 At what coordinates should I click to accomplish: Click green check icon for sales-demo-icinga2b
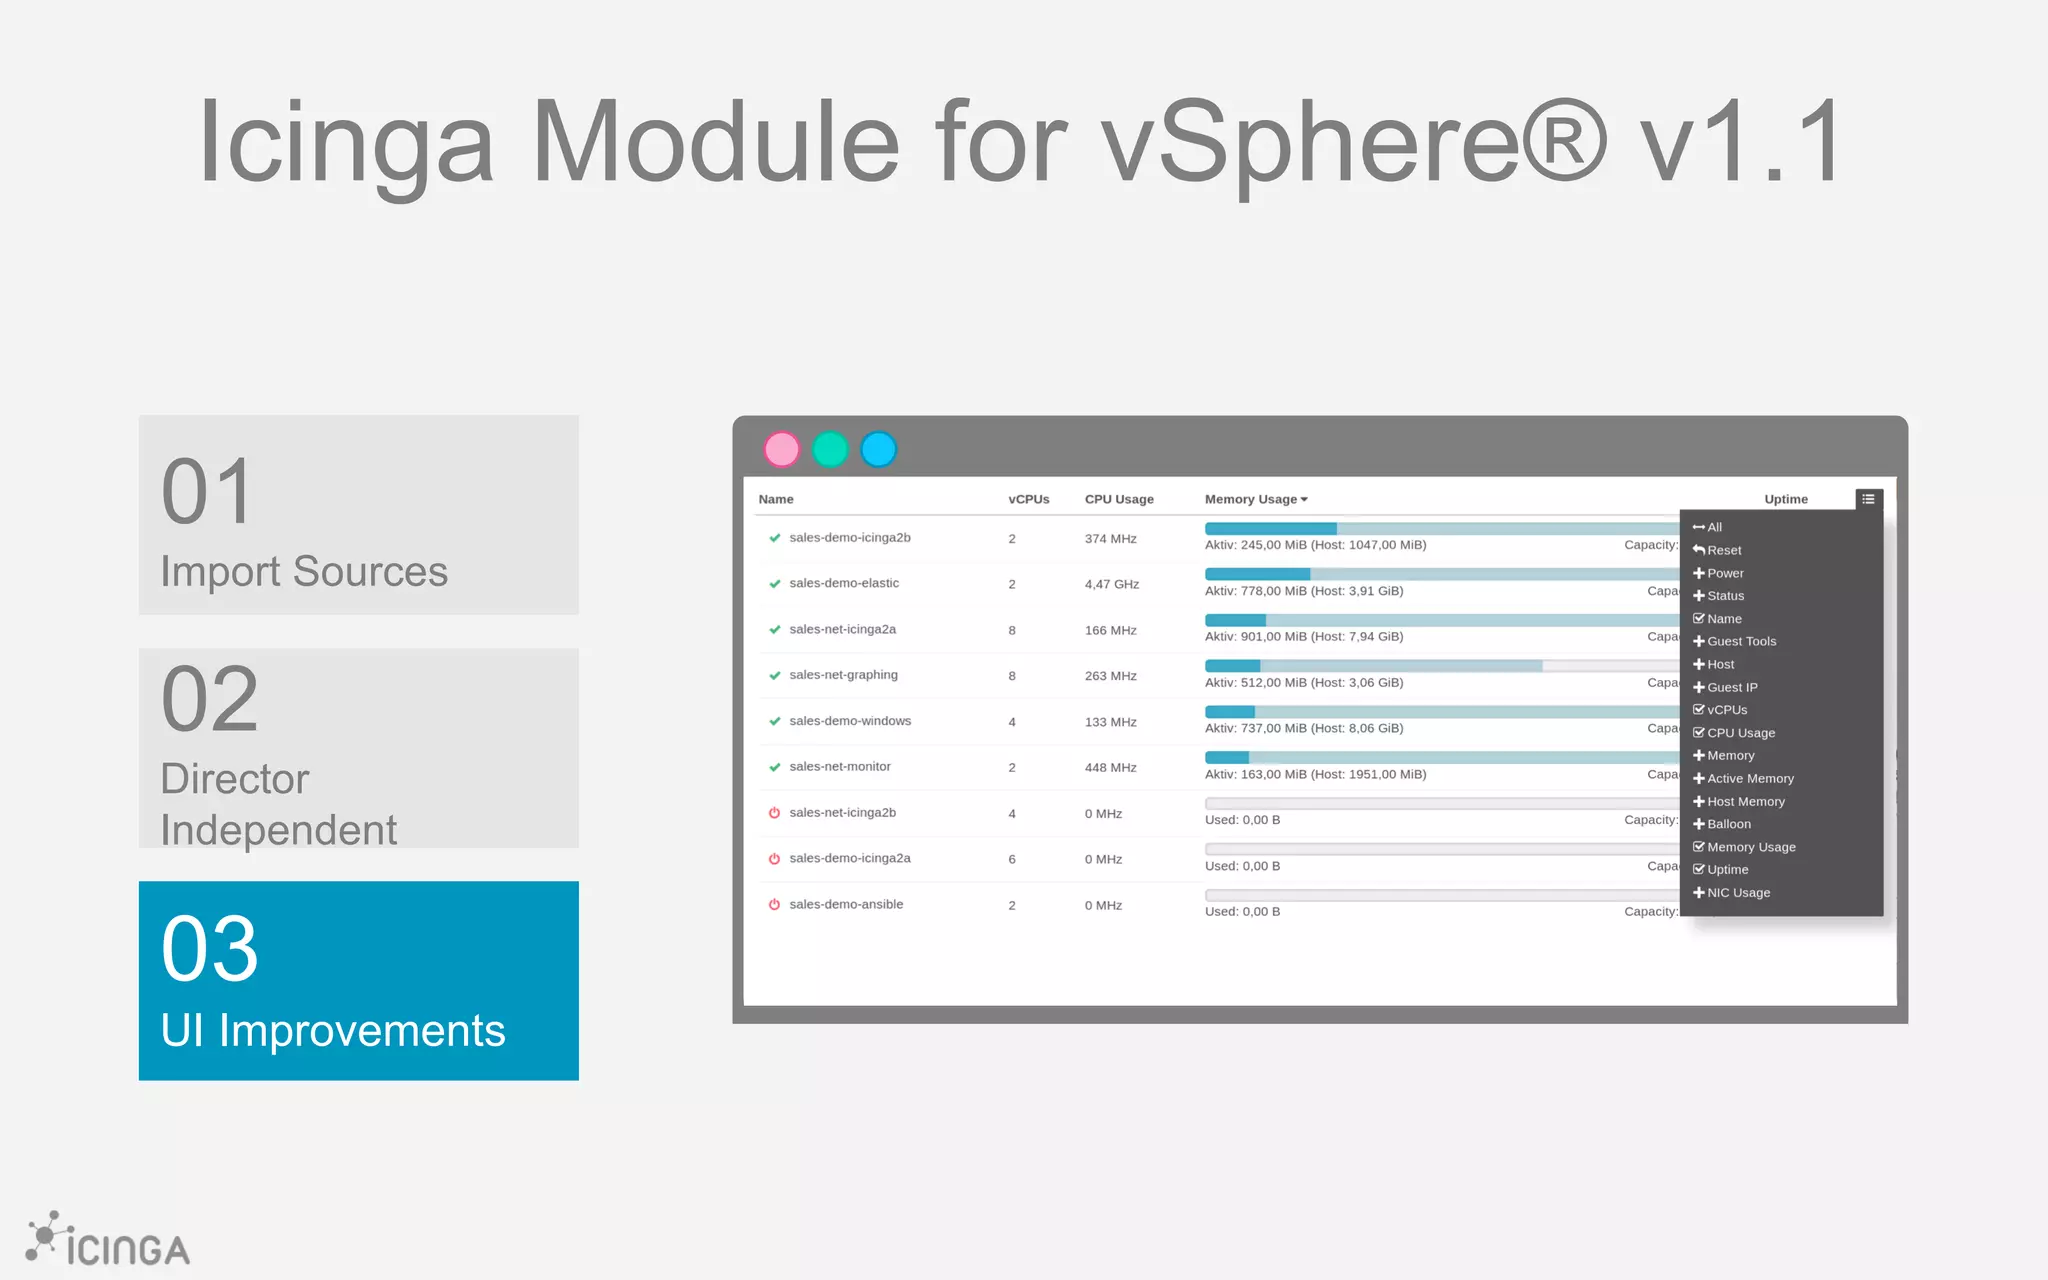(x=774, y=538)
